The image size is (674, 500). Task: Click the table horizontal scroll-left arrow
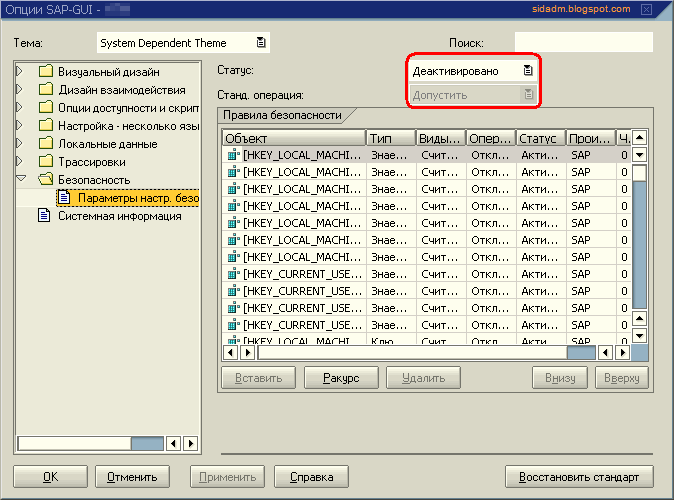231,353
